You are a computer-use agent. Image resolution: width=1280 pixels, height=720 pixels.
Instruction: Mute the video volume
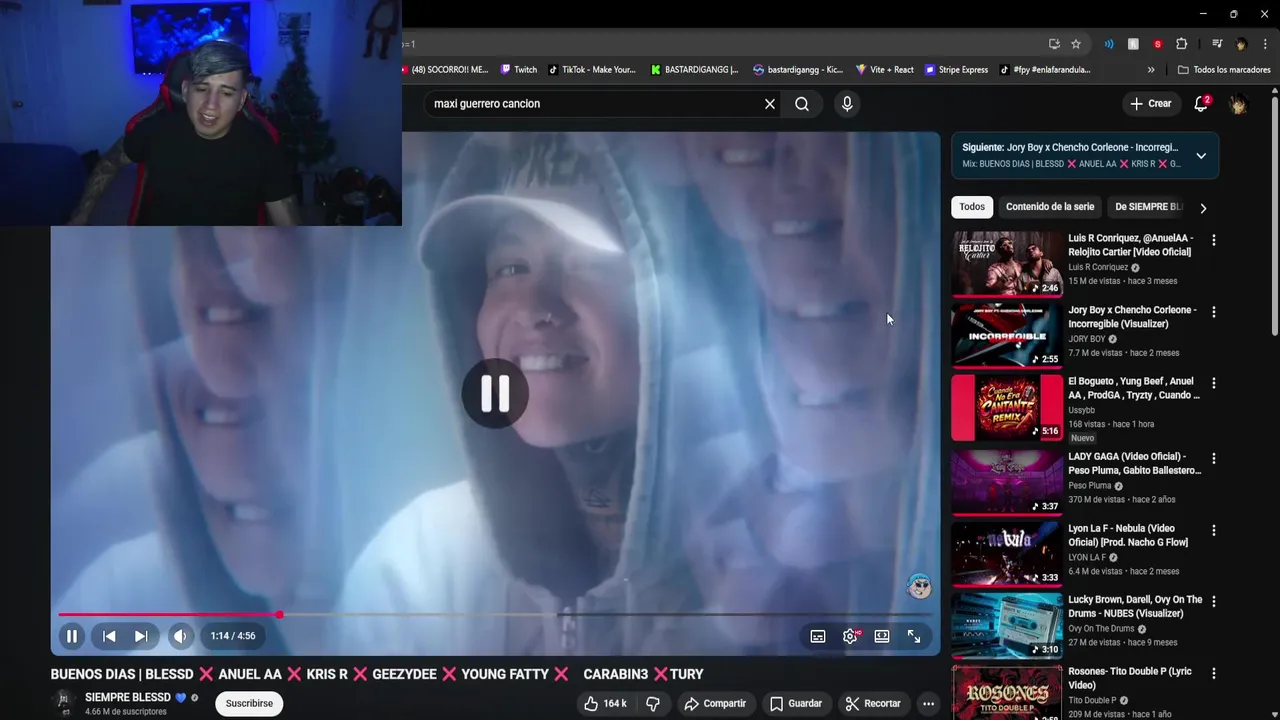click(x=180, y=636)
